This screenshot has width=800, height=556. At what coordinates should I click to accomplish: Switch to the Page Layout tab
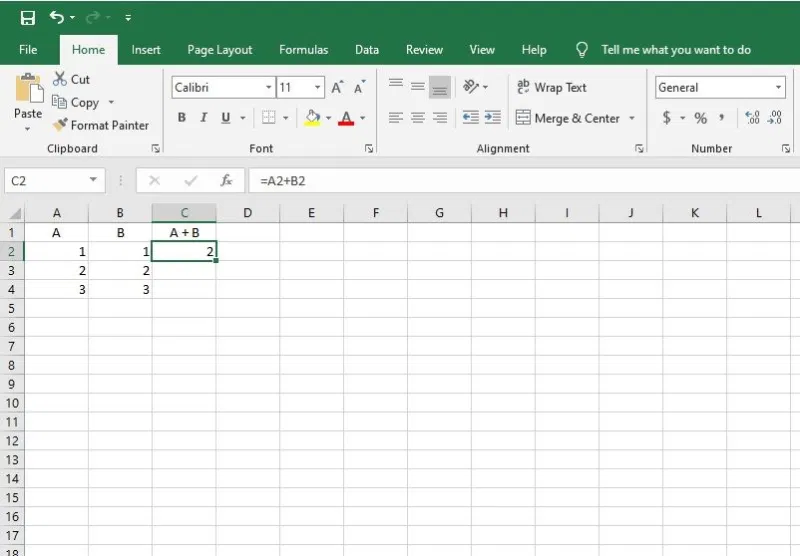[x=220, y=49]
